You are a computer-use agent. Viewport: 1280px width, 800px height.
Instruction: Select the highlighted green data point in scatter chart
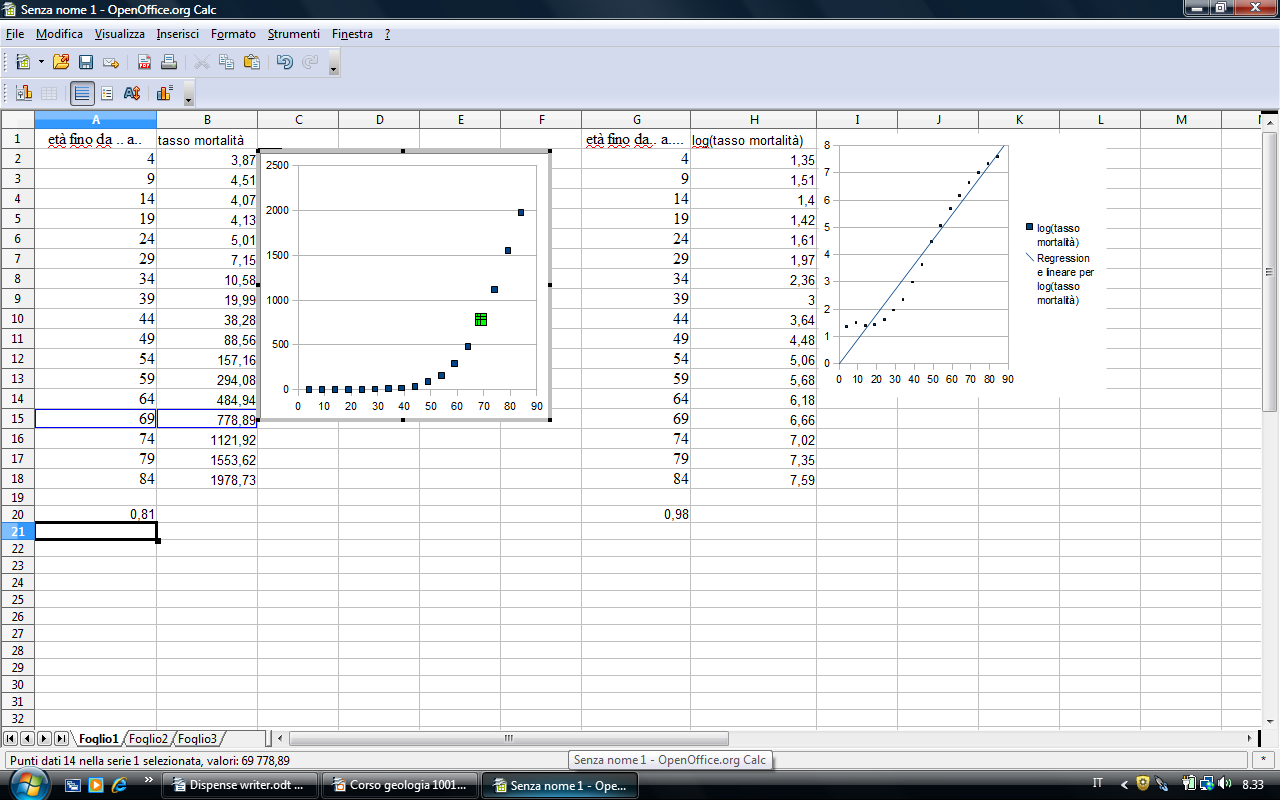[481, 319]
